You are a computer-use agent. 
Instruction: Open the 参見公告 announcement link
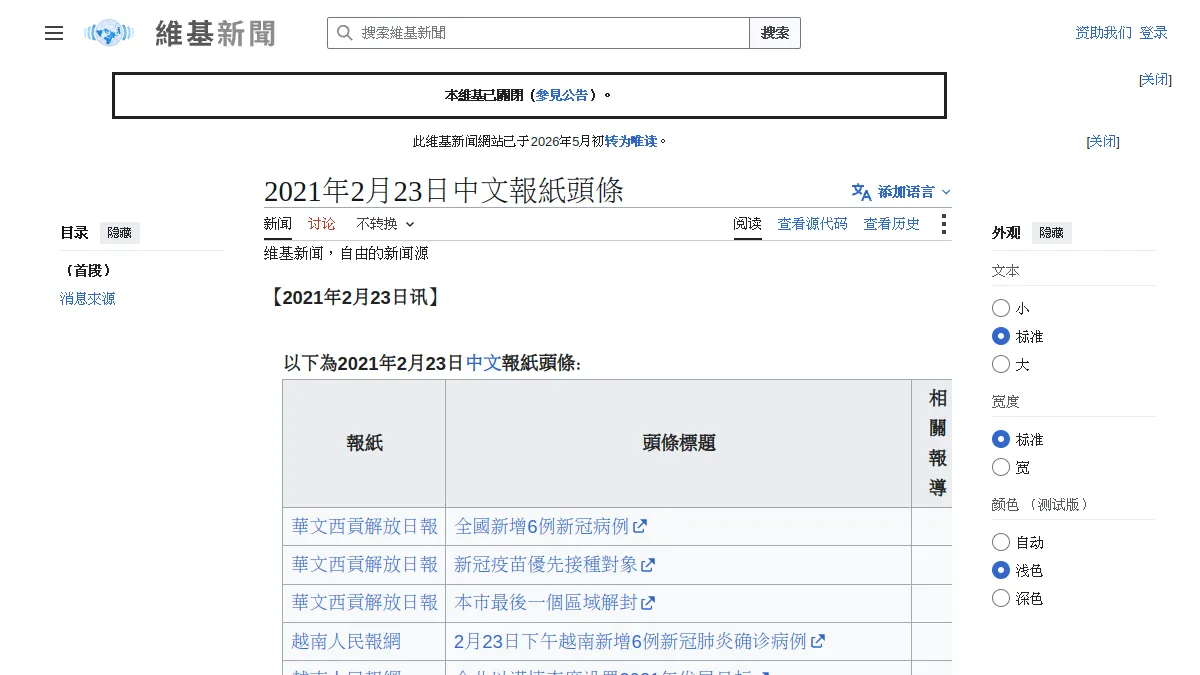[562, 95]
